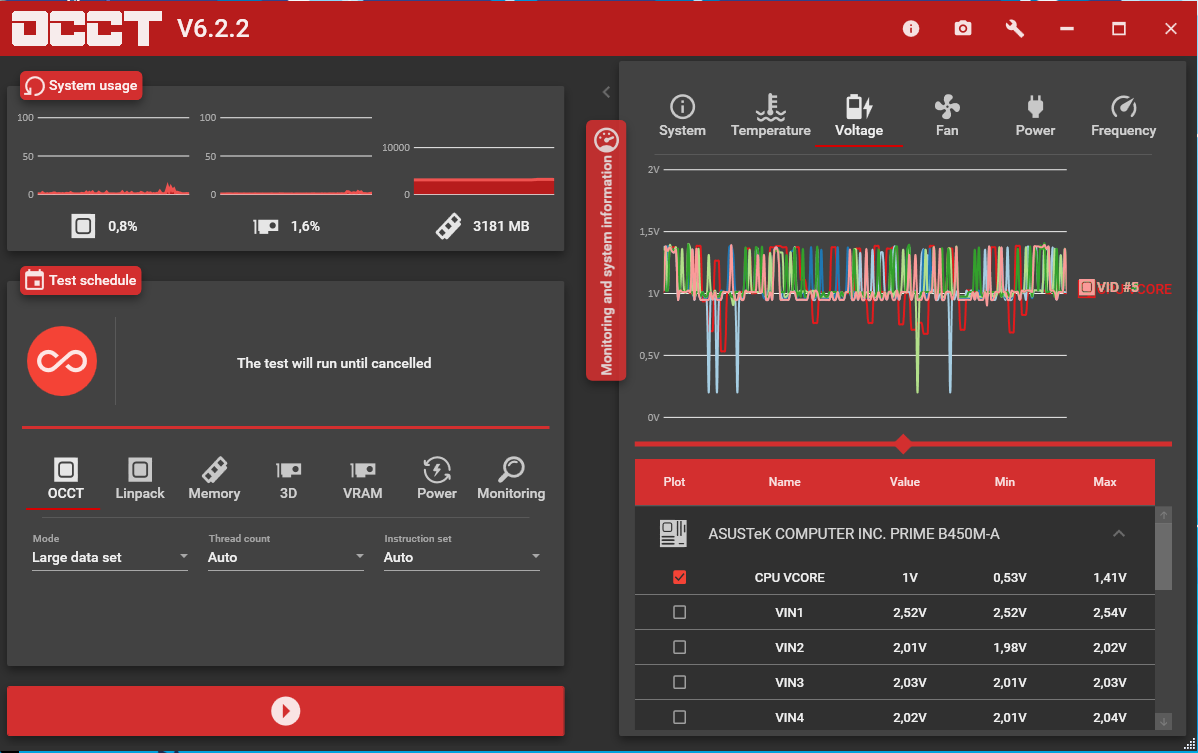
Task: Click the OCCT logo
Action: (86, 28)
